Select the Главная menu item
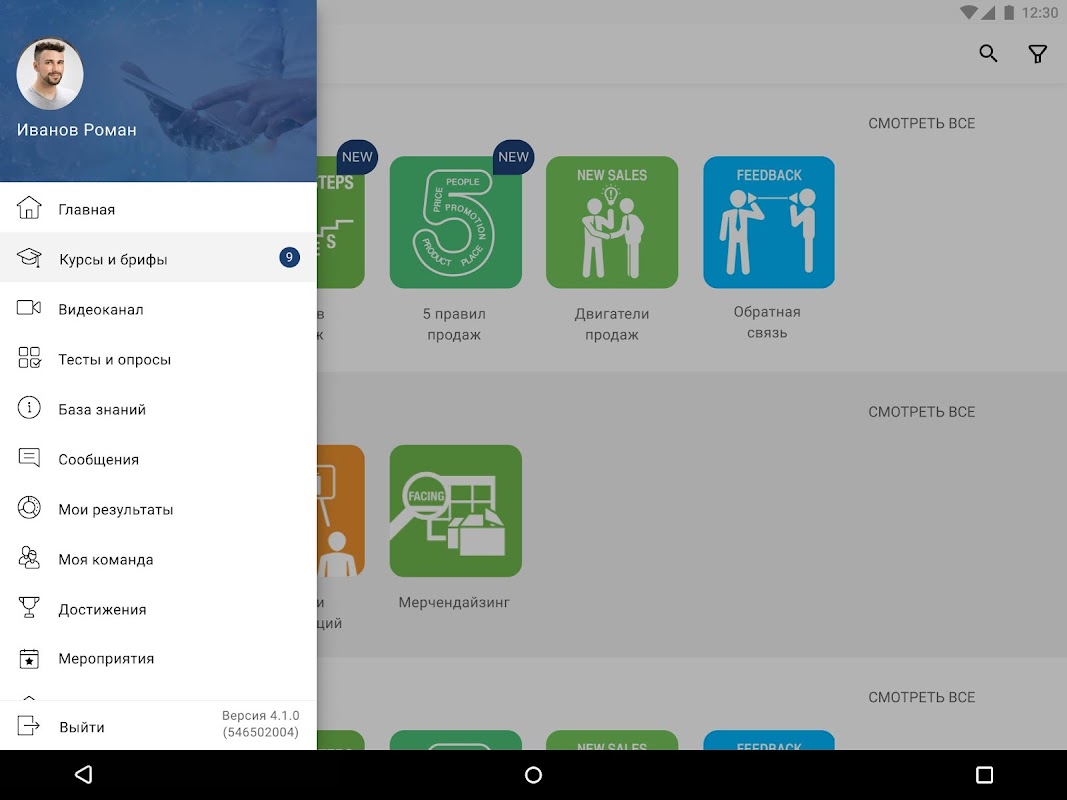The image size is (1067, 800). coord(158,208)
